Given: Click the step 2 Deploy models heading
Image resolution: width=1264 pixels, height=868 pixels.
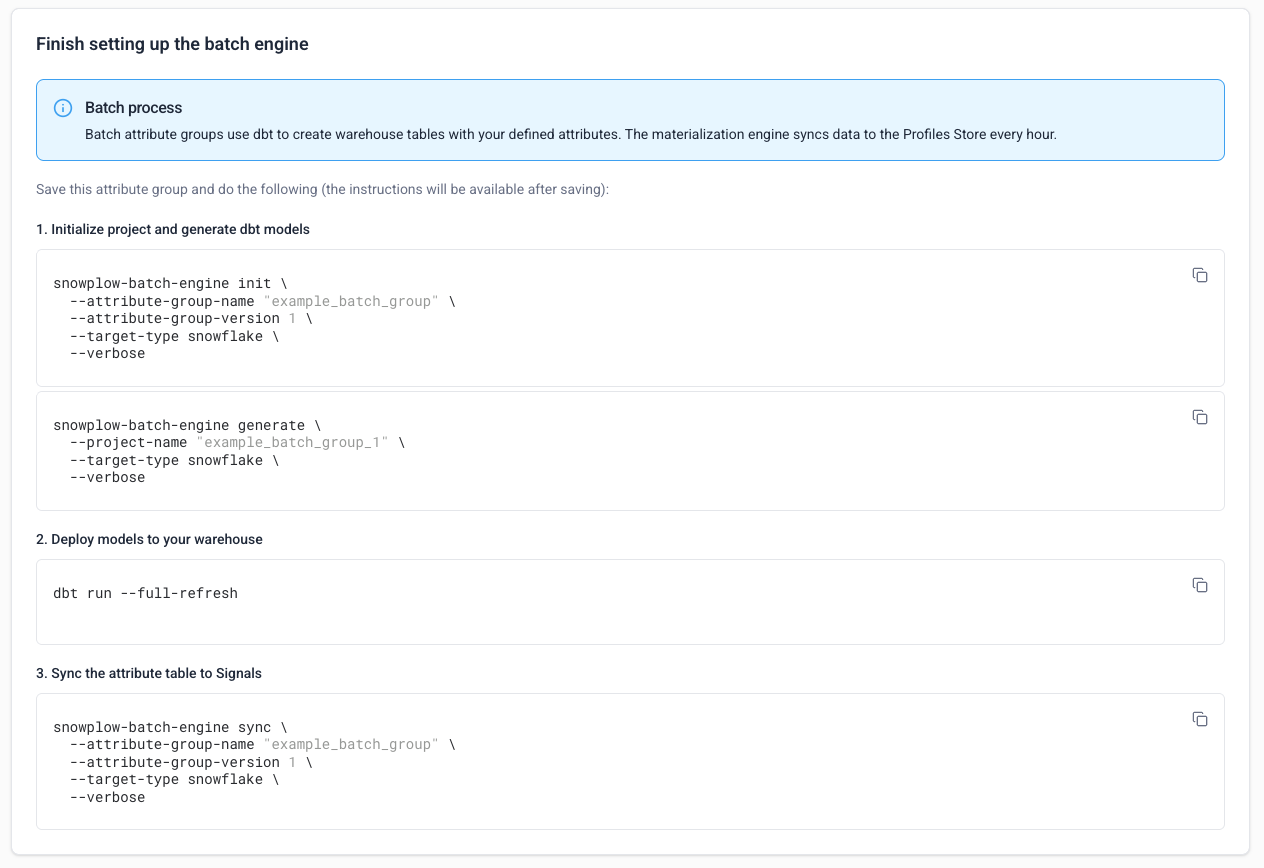Looking at the screenshot, I should [x=148, y=539].
